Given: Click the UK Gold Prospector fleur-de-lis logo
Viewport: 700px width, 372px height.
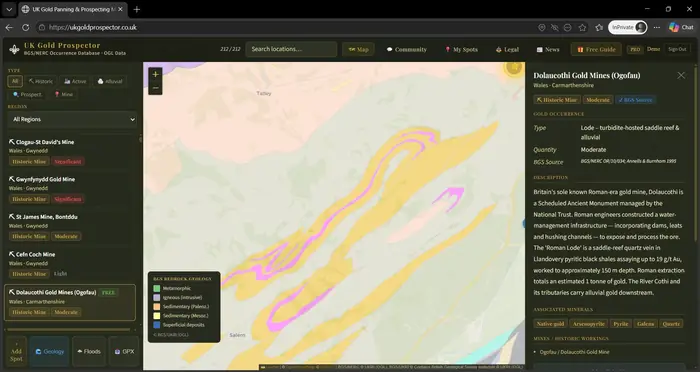Looking at the screenshot, I should point(14,50).
